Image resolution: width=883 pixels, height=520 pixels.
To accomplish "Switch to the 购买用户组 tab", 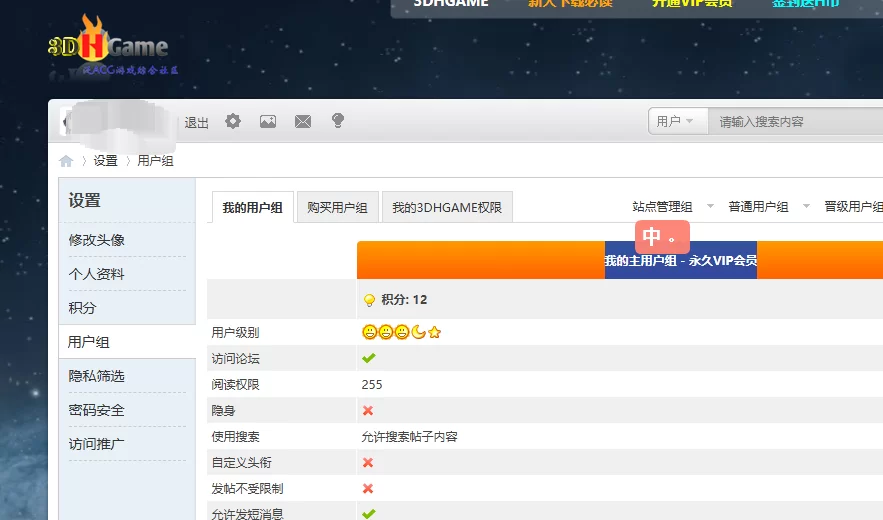I will [x=337, y=207].
